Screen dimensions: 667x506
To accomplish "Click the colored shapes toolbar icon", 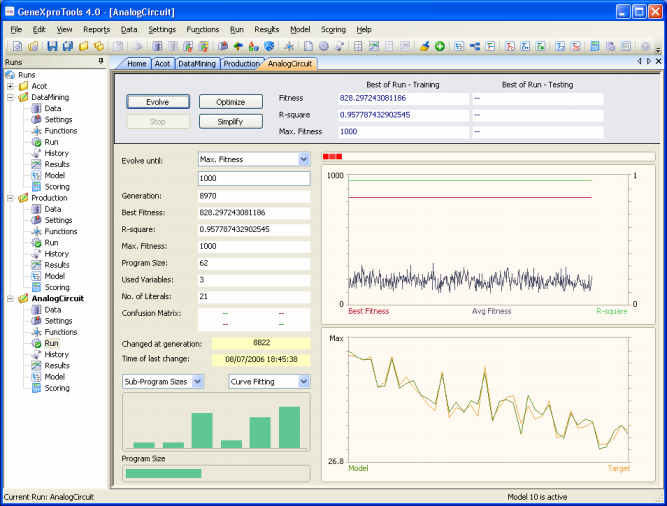I will [x=254, y=46].
